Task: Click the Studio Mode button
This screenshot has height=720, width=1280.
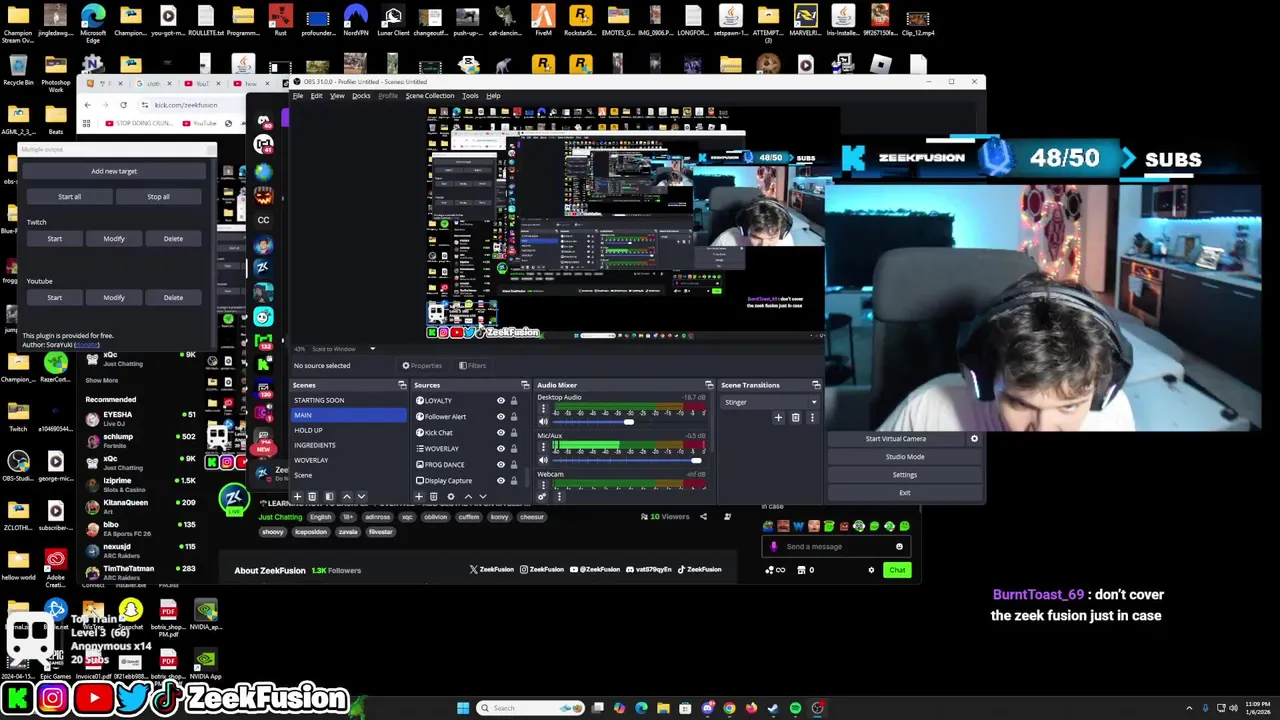Action: (905, 457)
